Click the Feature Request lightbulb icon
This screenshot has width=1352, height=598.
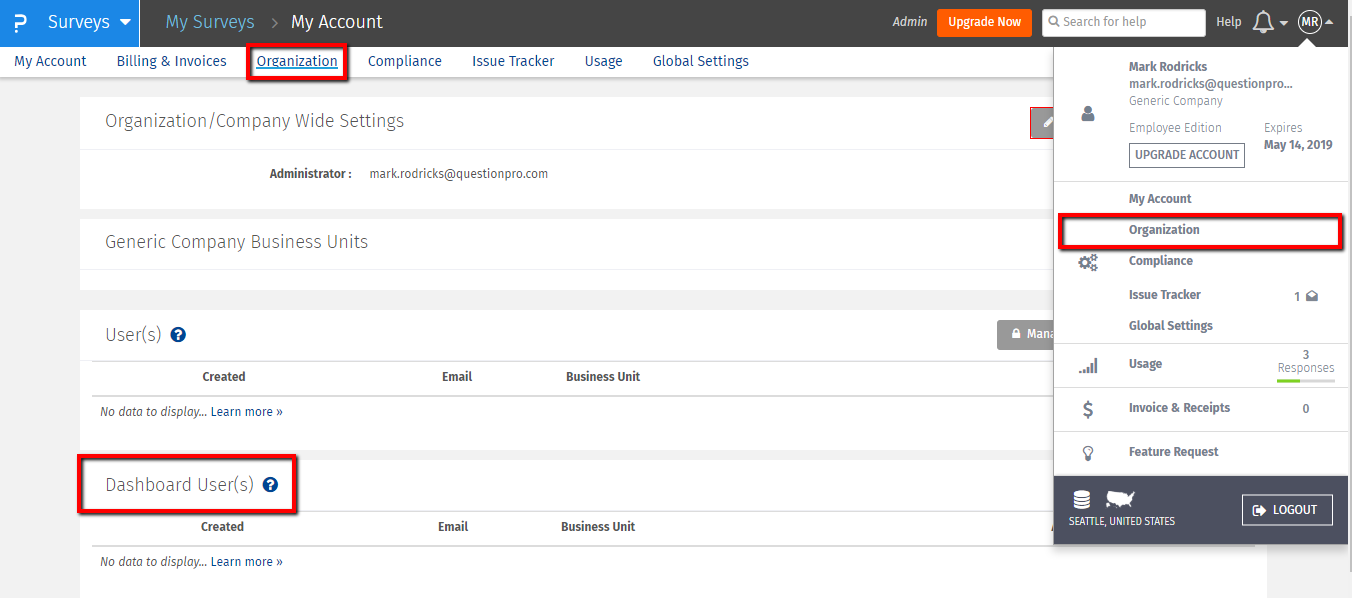click(1088, 453)
